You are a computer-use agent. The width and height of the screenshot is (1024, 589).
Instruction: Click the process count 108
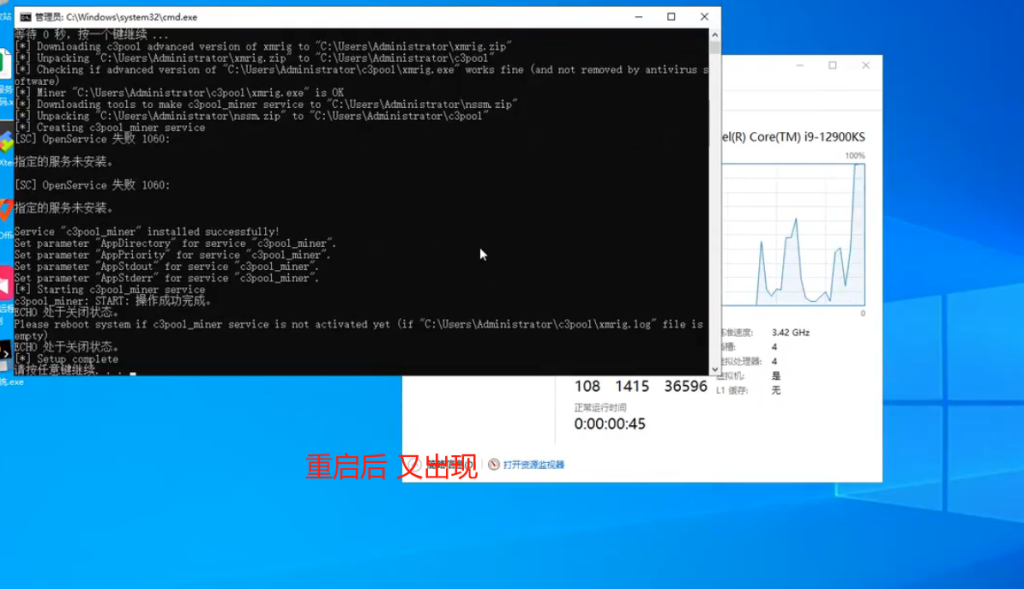(x=587, y=387)
